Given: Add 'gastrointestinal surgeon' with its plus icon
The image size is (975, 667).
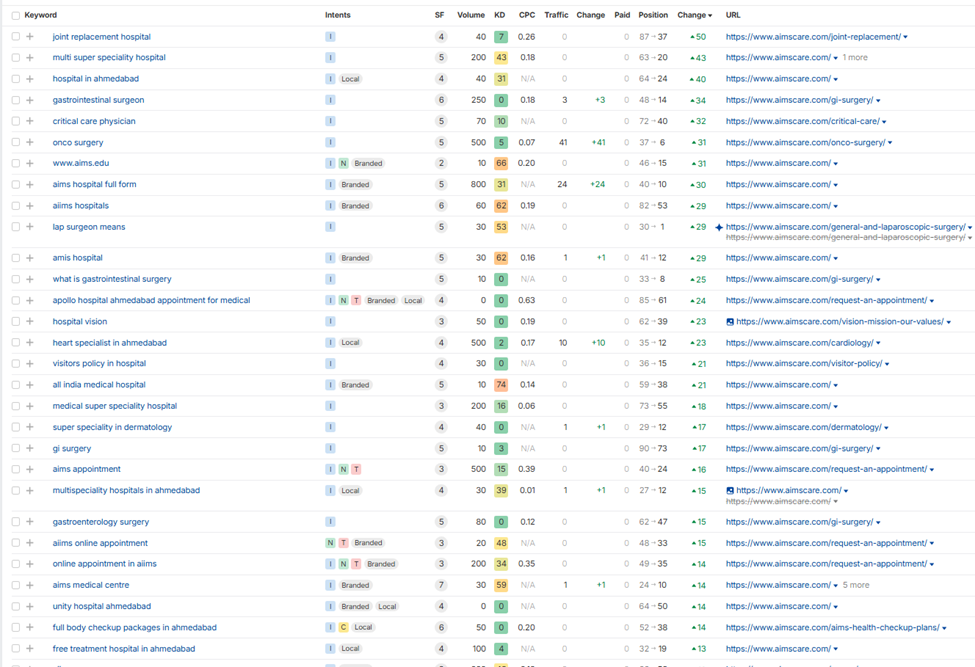Looking at the screenshot, I should [30, 100].
